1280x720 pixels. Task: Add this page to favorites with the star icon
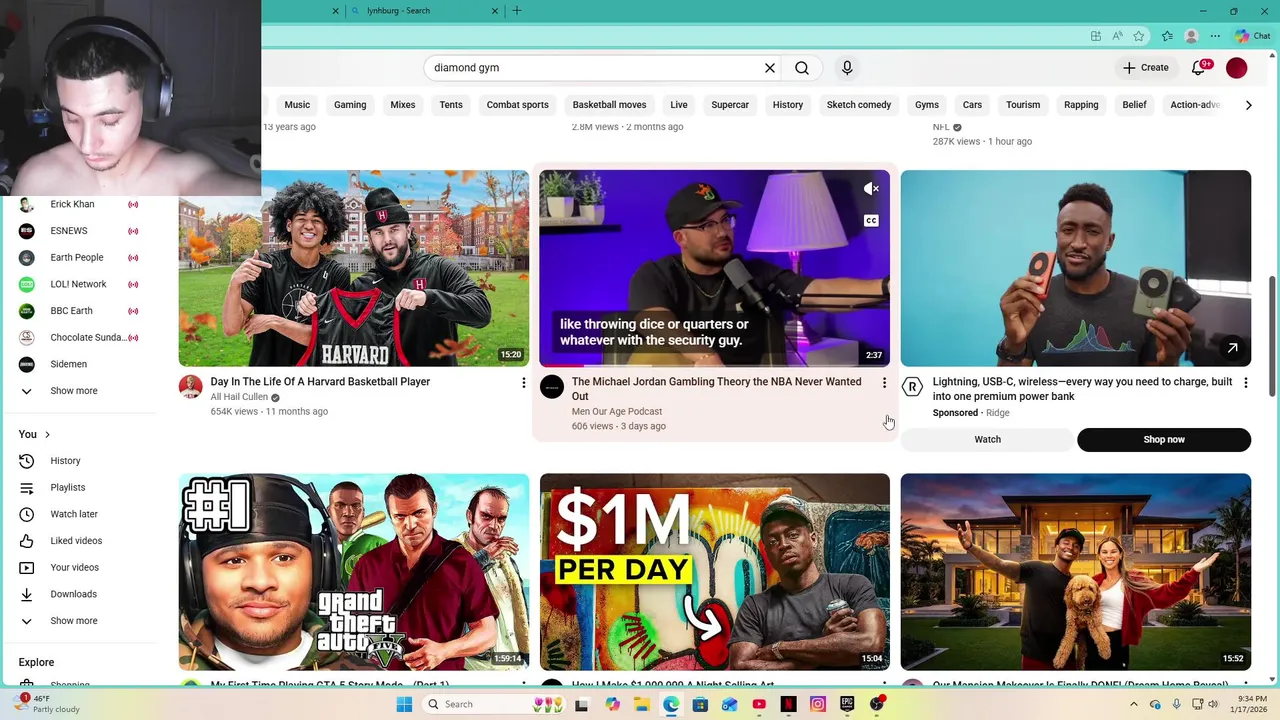coord(1139,36)
